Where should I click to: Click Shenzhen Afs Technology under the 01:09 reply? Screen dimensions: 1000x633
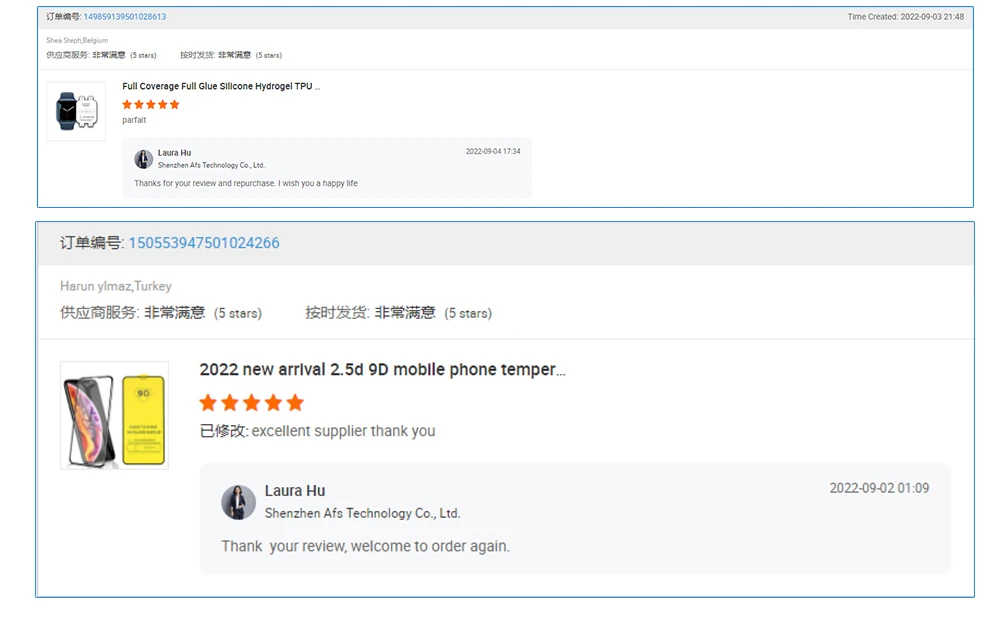362,513
